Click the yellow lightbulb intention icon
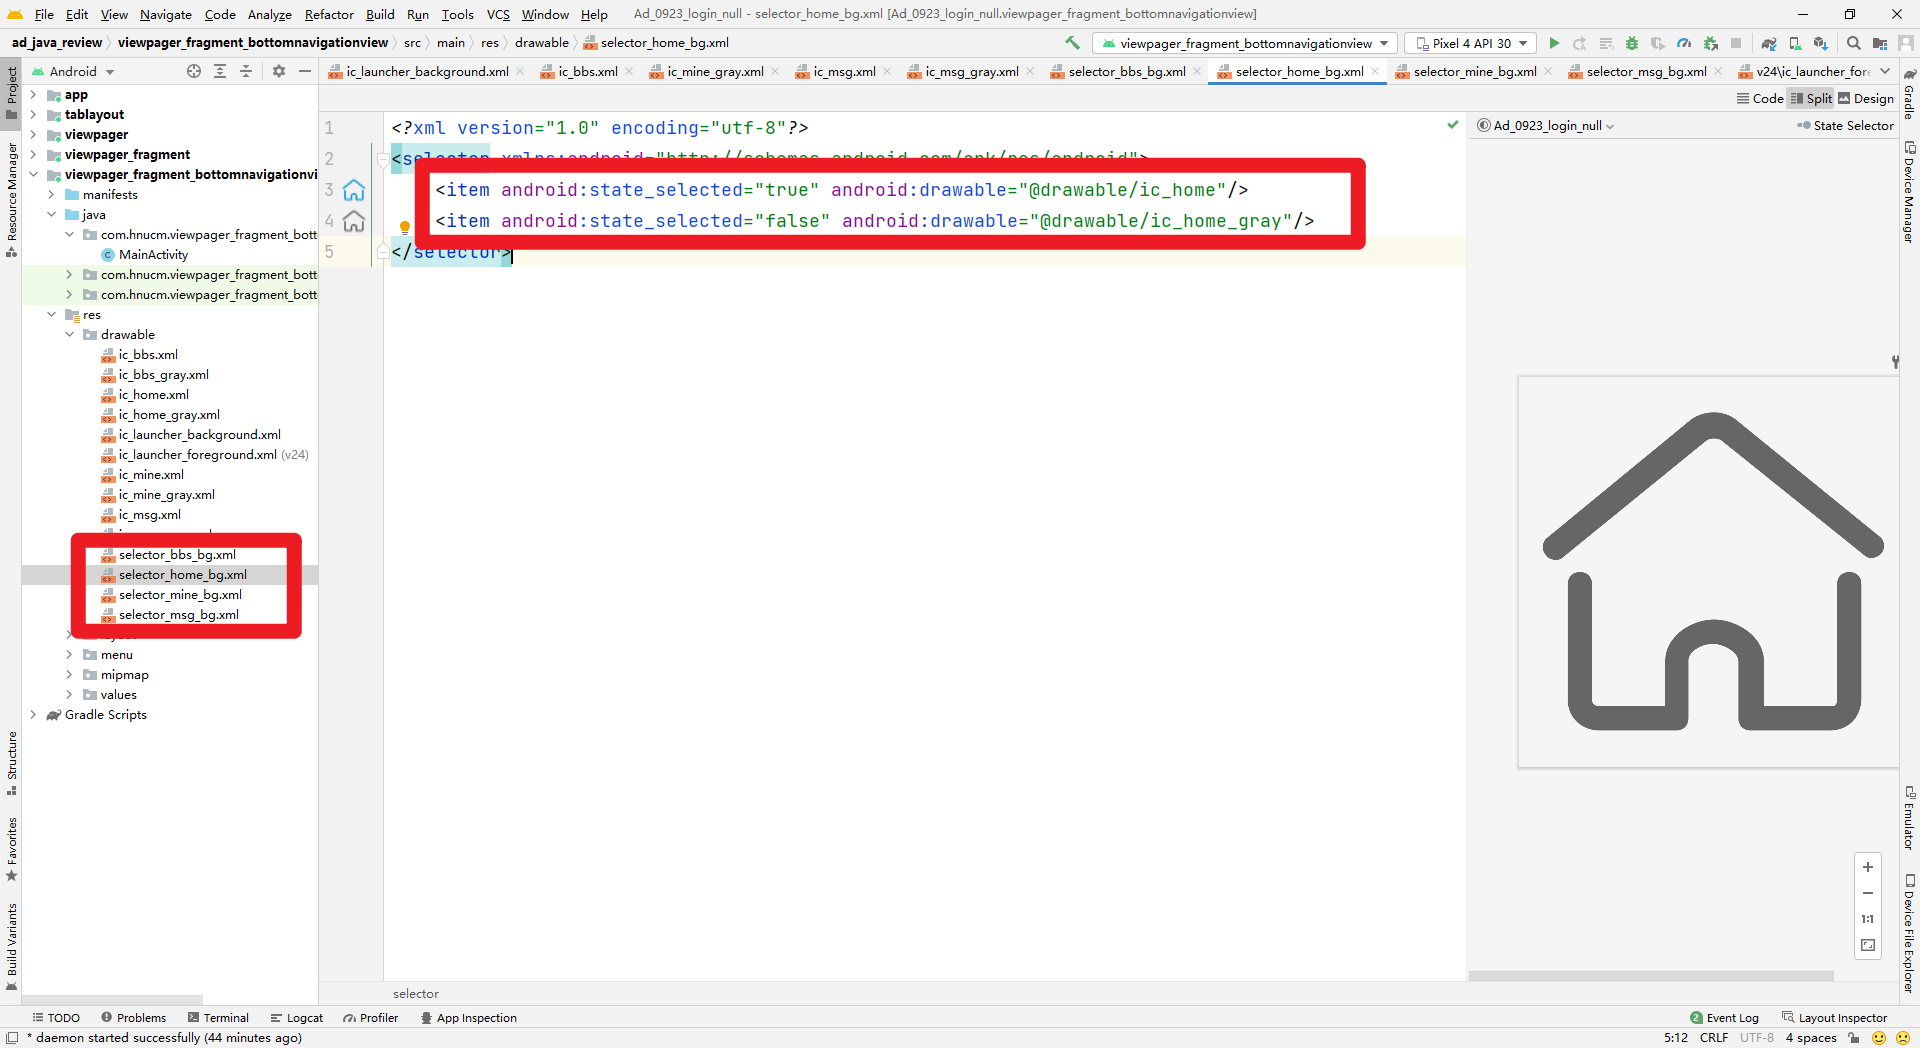Image resolution: width=1920 pixels, height=1048 pixels. pos(405,228)
